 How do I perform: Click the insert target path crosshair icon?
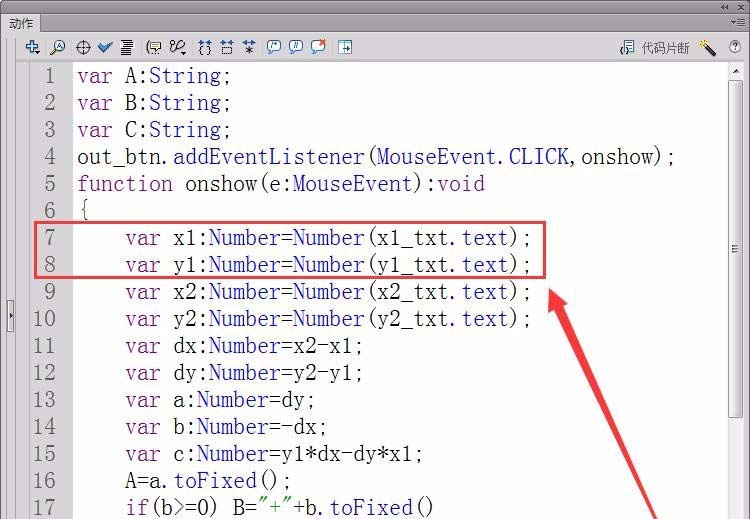[x=83, y=47]
